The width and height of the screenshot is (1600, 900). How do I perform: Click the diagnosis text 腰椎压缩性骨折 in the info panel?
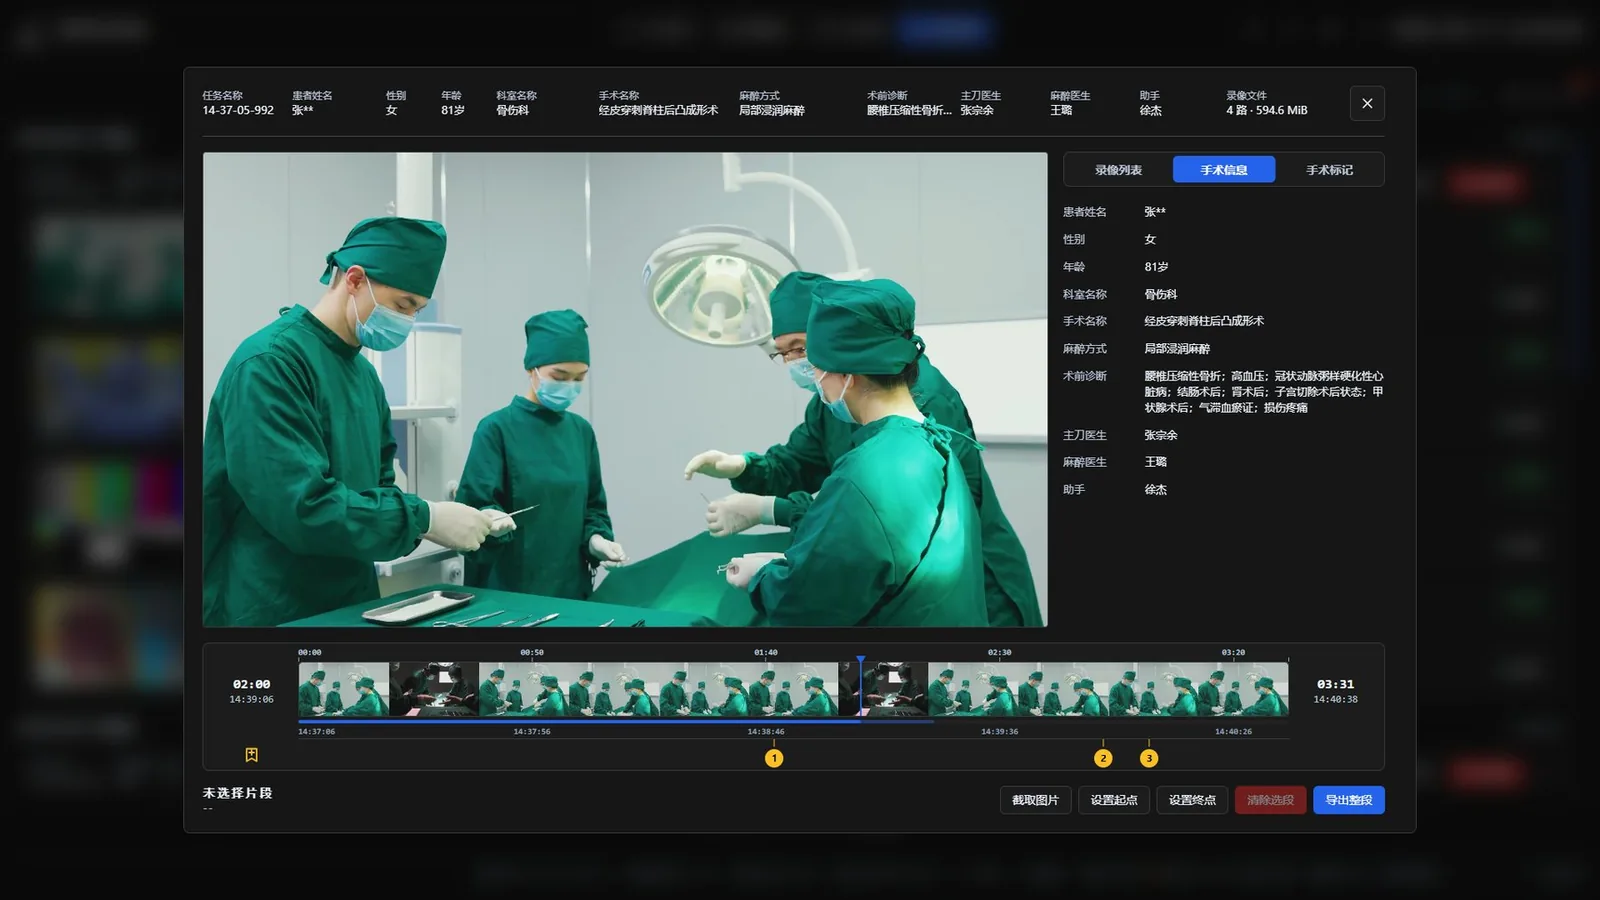[x=1183, y=376]
